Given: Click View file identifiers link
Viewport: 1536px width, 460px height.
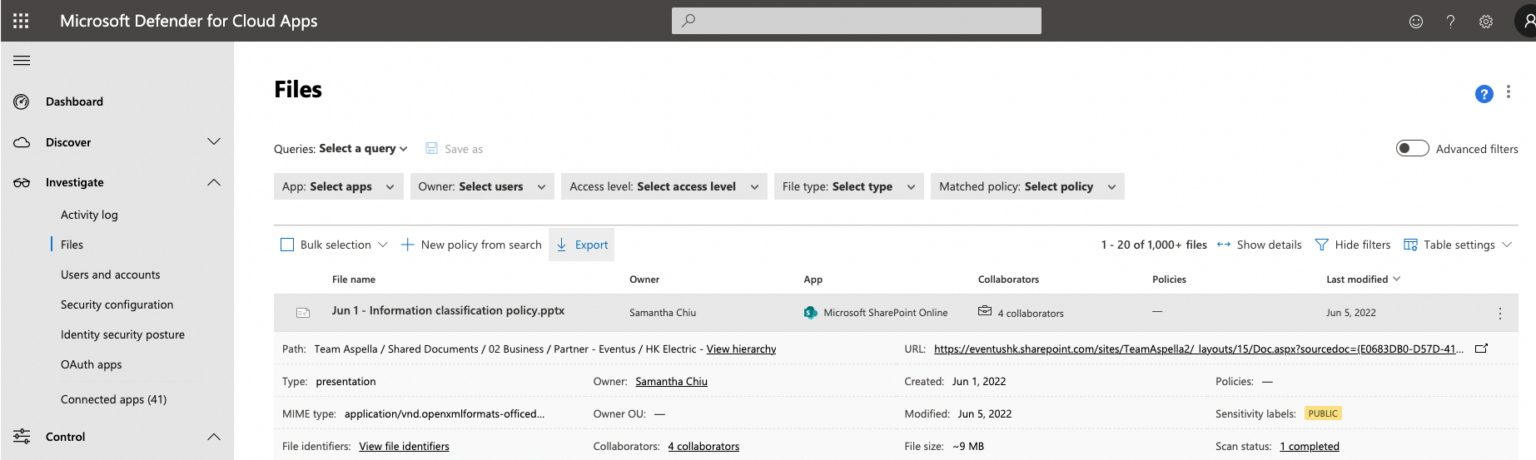Looking at the screenshot, I should (404, 447).
